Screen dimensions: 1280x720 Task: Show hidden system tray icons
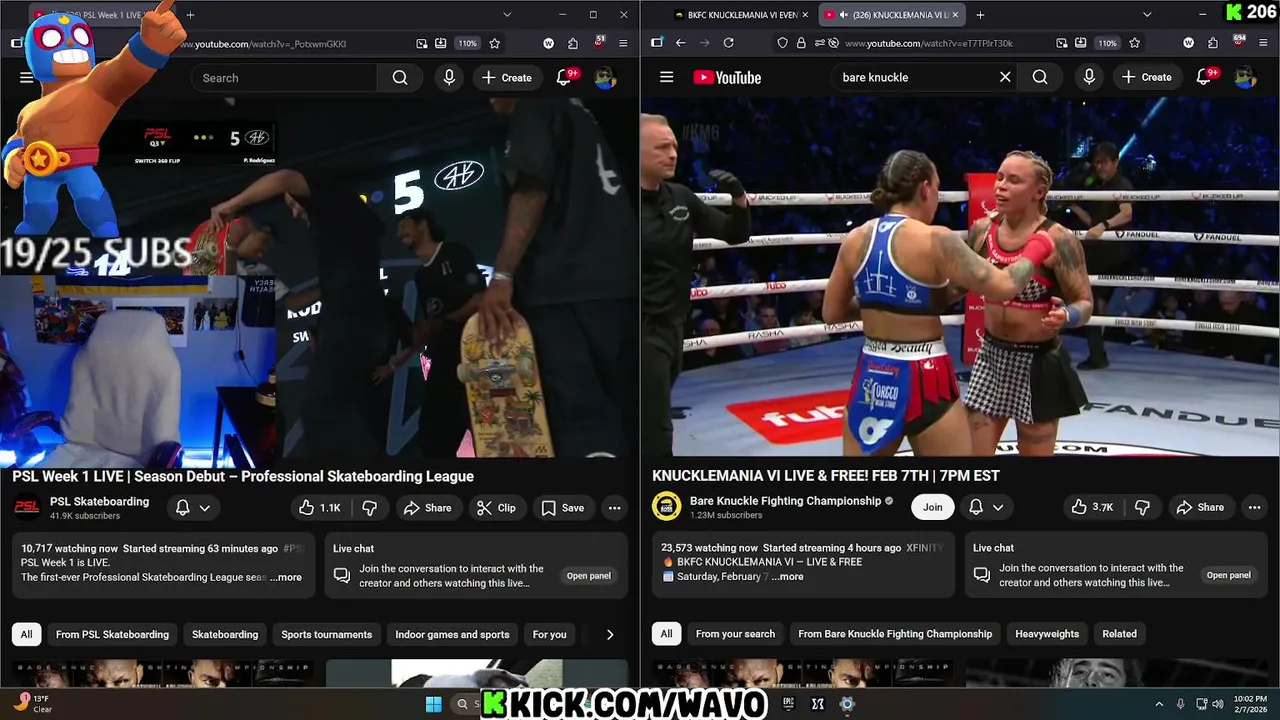[x=1159, y=704]
